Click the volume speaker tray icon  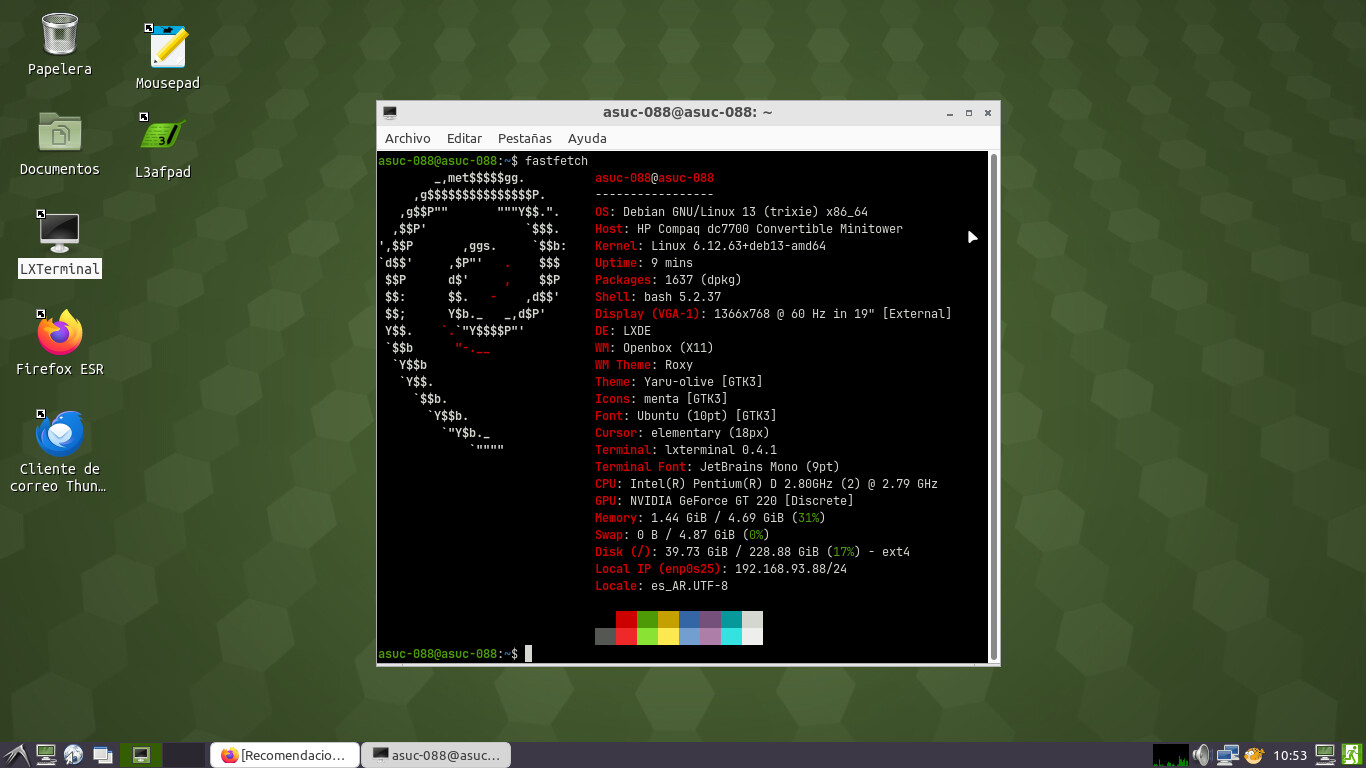point(1201,755)
